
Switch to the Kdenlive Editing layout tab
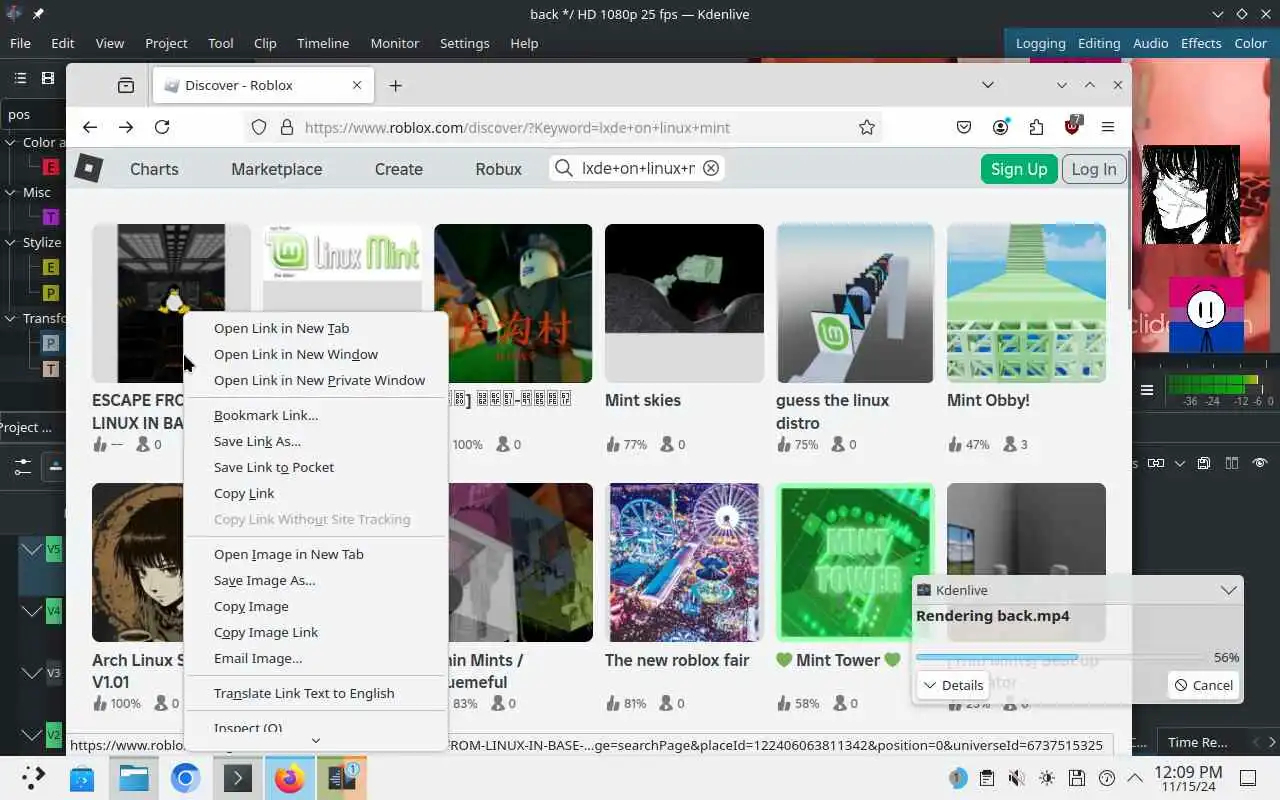[1099, 43]
